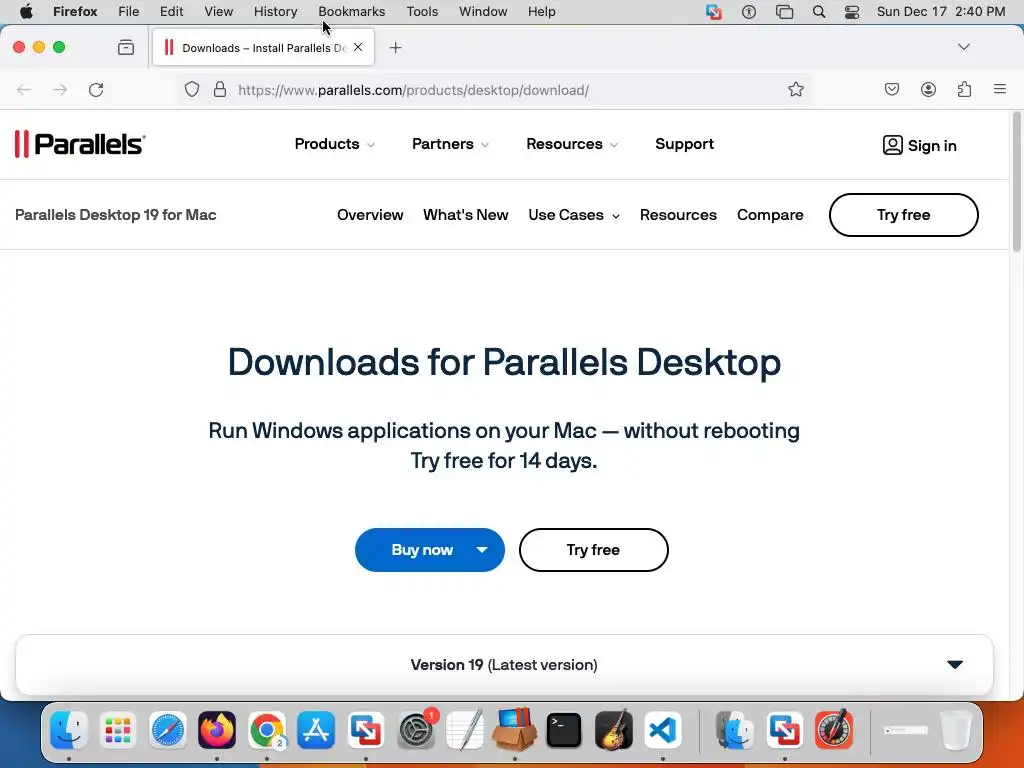1024x768 pixels.
Task: Click Sign in
Action: [x=920, y=145]
